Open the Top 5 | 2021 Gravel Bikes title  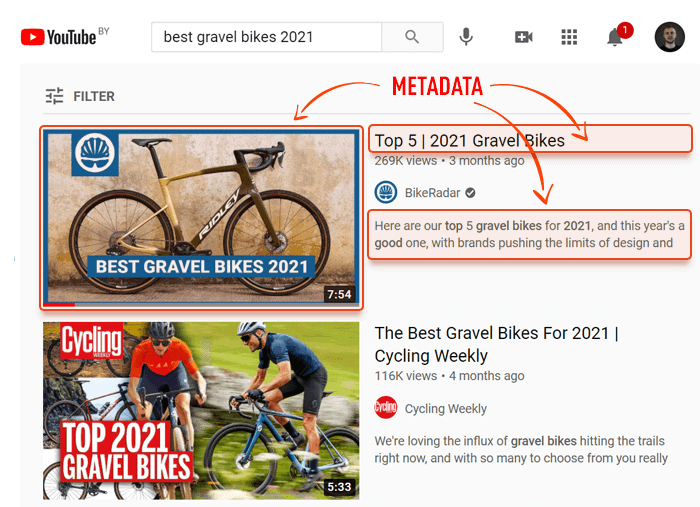point(470,141)
